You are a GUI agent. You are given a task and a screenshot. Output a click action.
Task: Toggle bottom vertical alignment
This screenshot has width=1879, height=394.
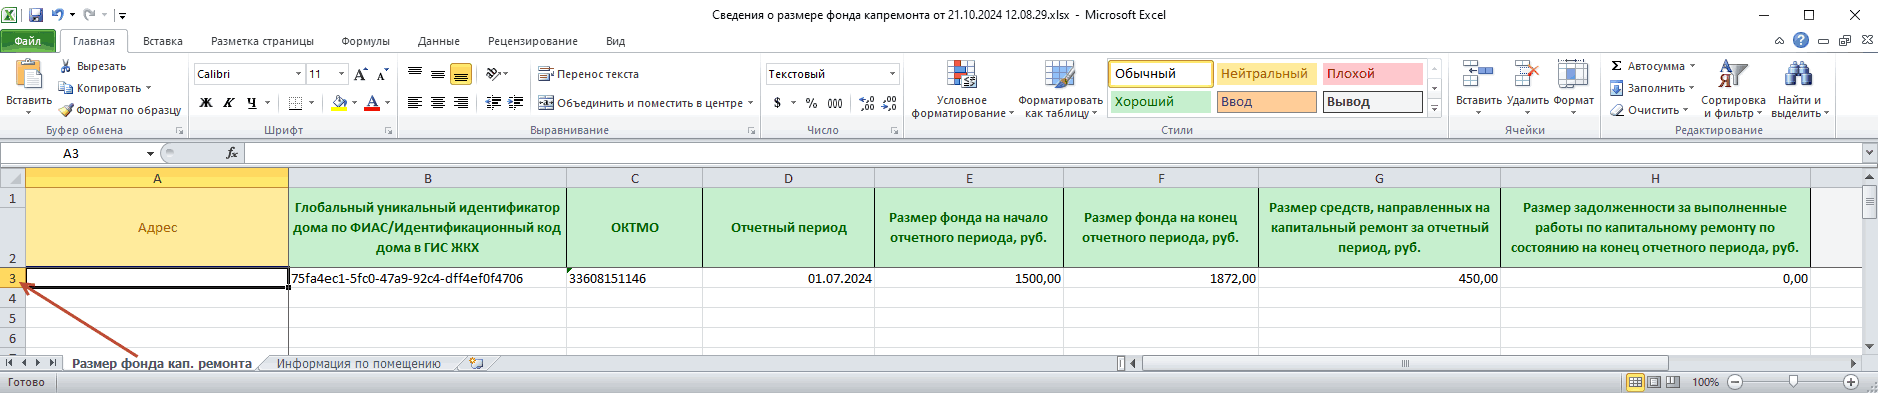click(x=461, y=74)
